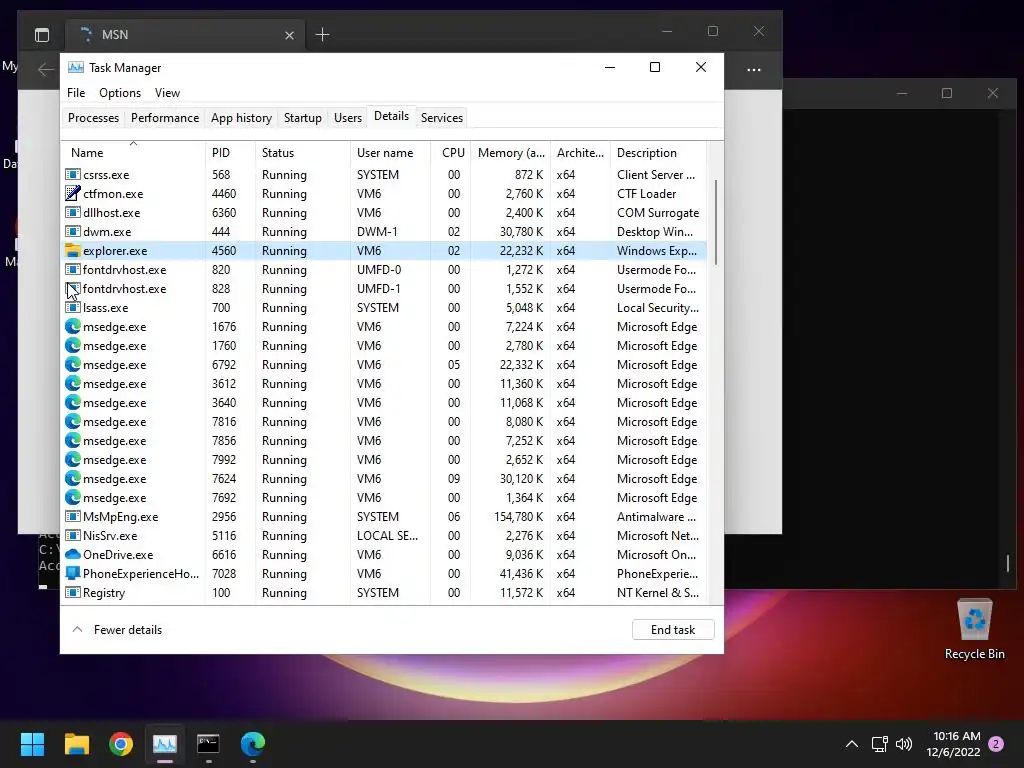The width and height of the screenshot is (1024, 768).
Task: Click the explorer.exe folder icon
Action: (x=72, y=251)
